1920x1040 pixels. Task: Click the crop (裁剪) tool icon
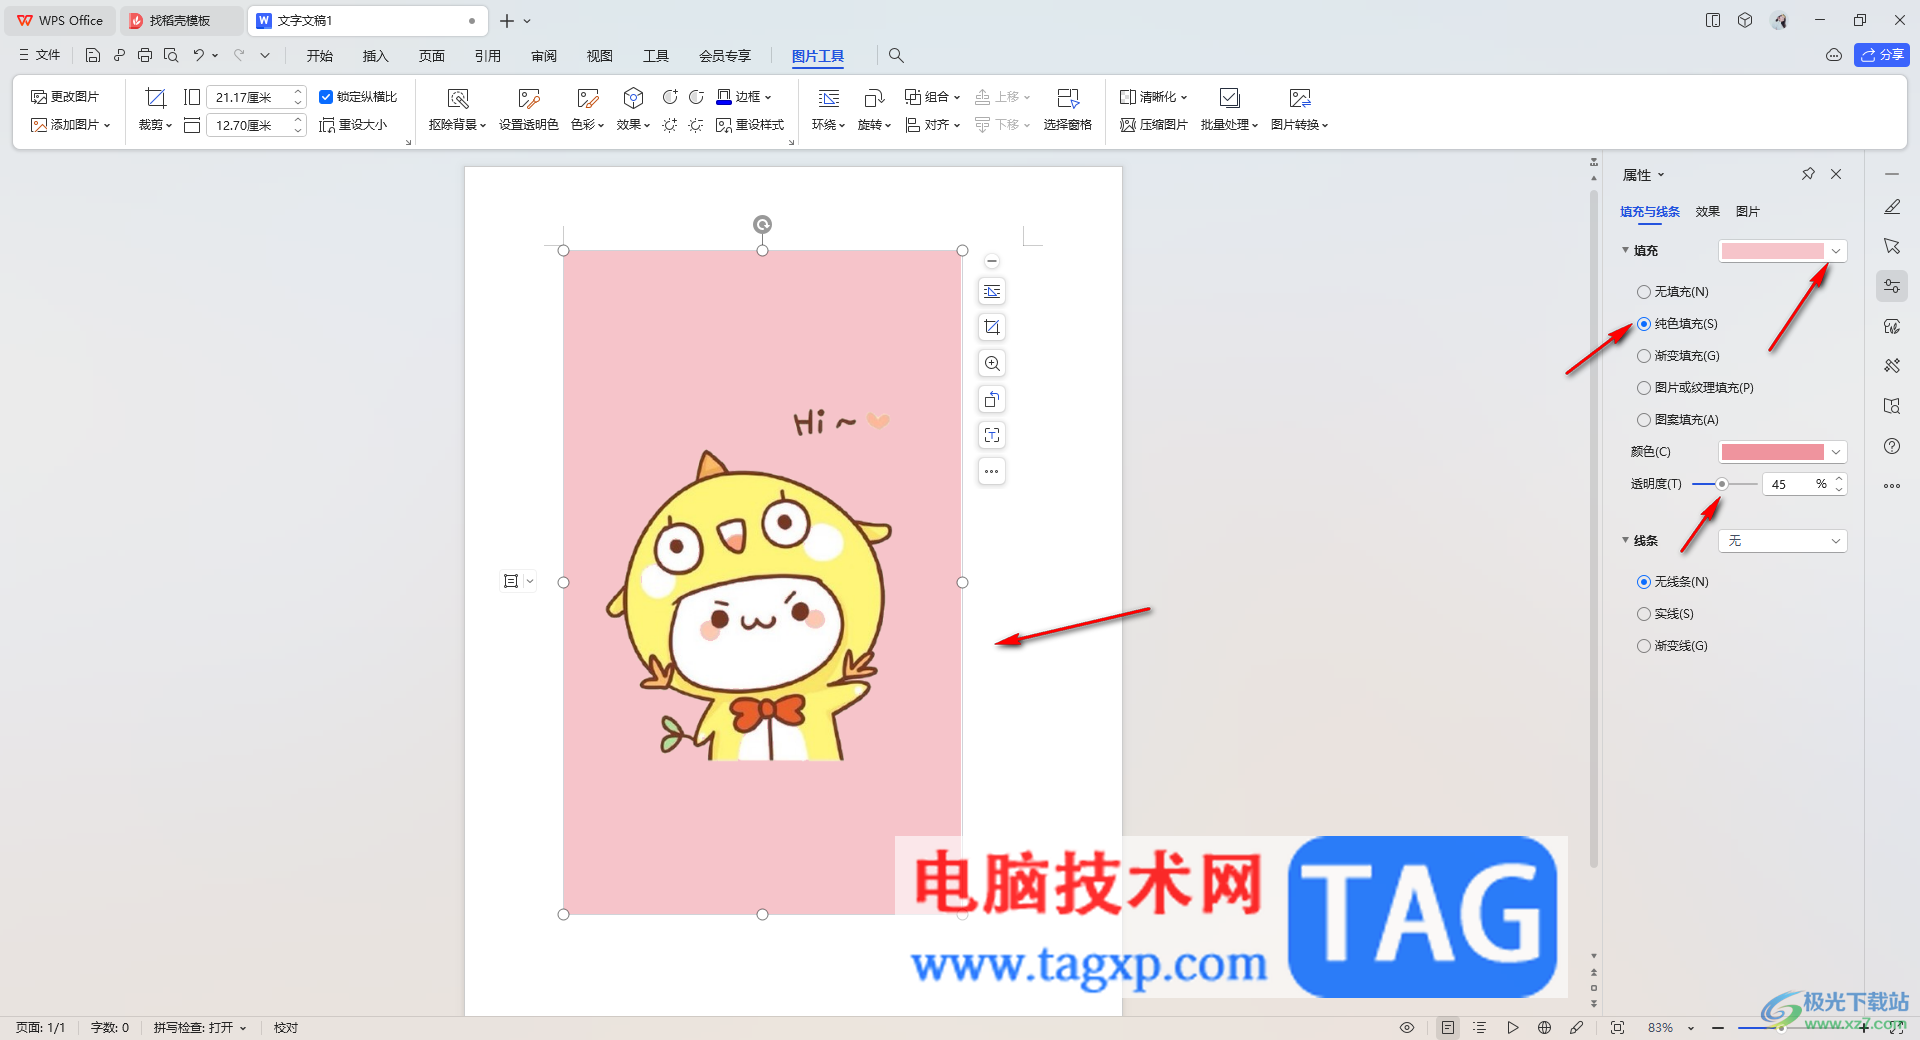(x=155, y=98)
